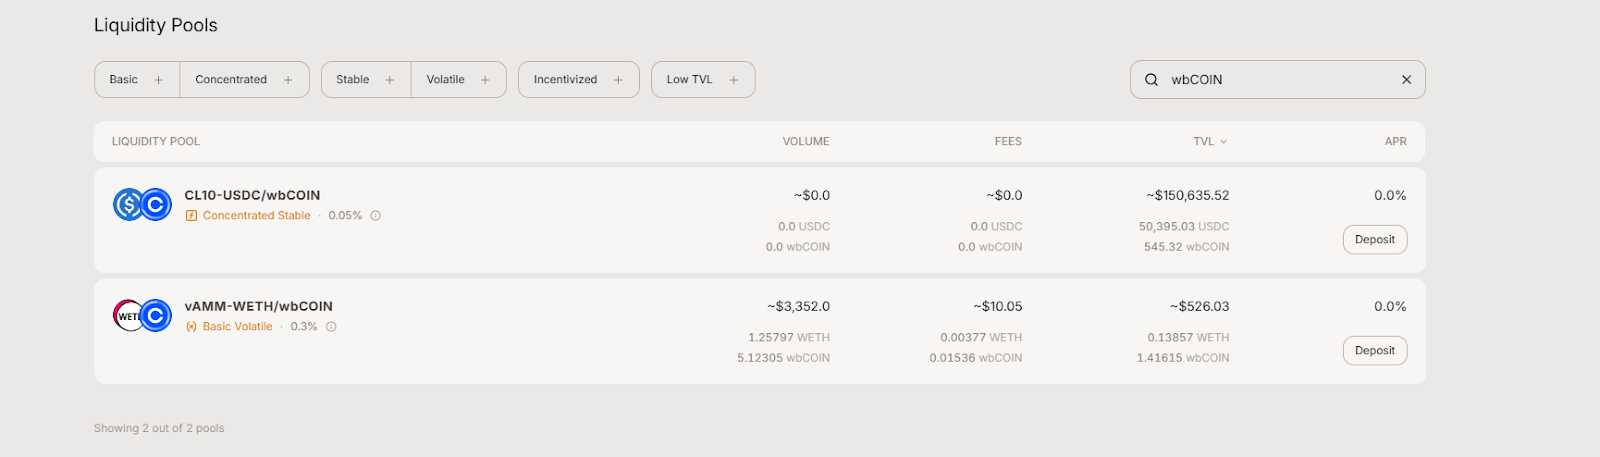This screenshot has width=1600, height=457.
Task: Enable the Stable filter chip
Action: [365, 80]
